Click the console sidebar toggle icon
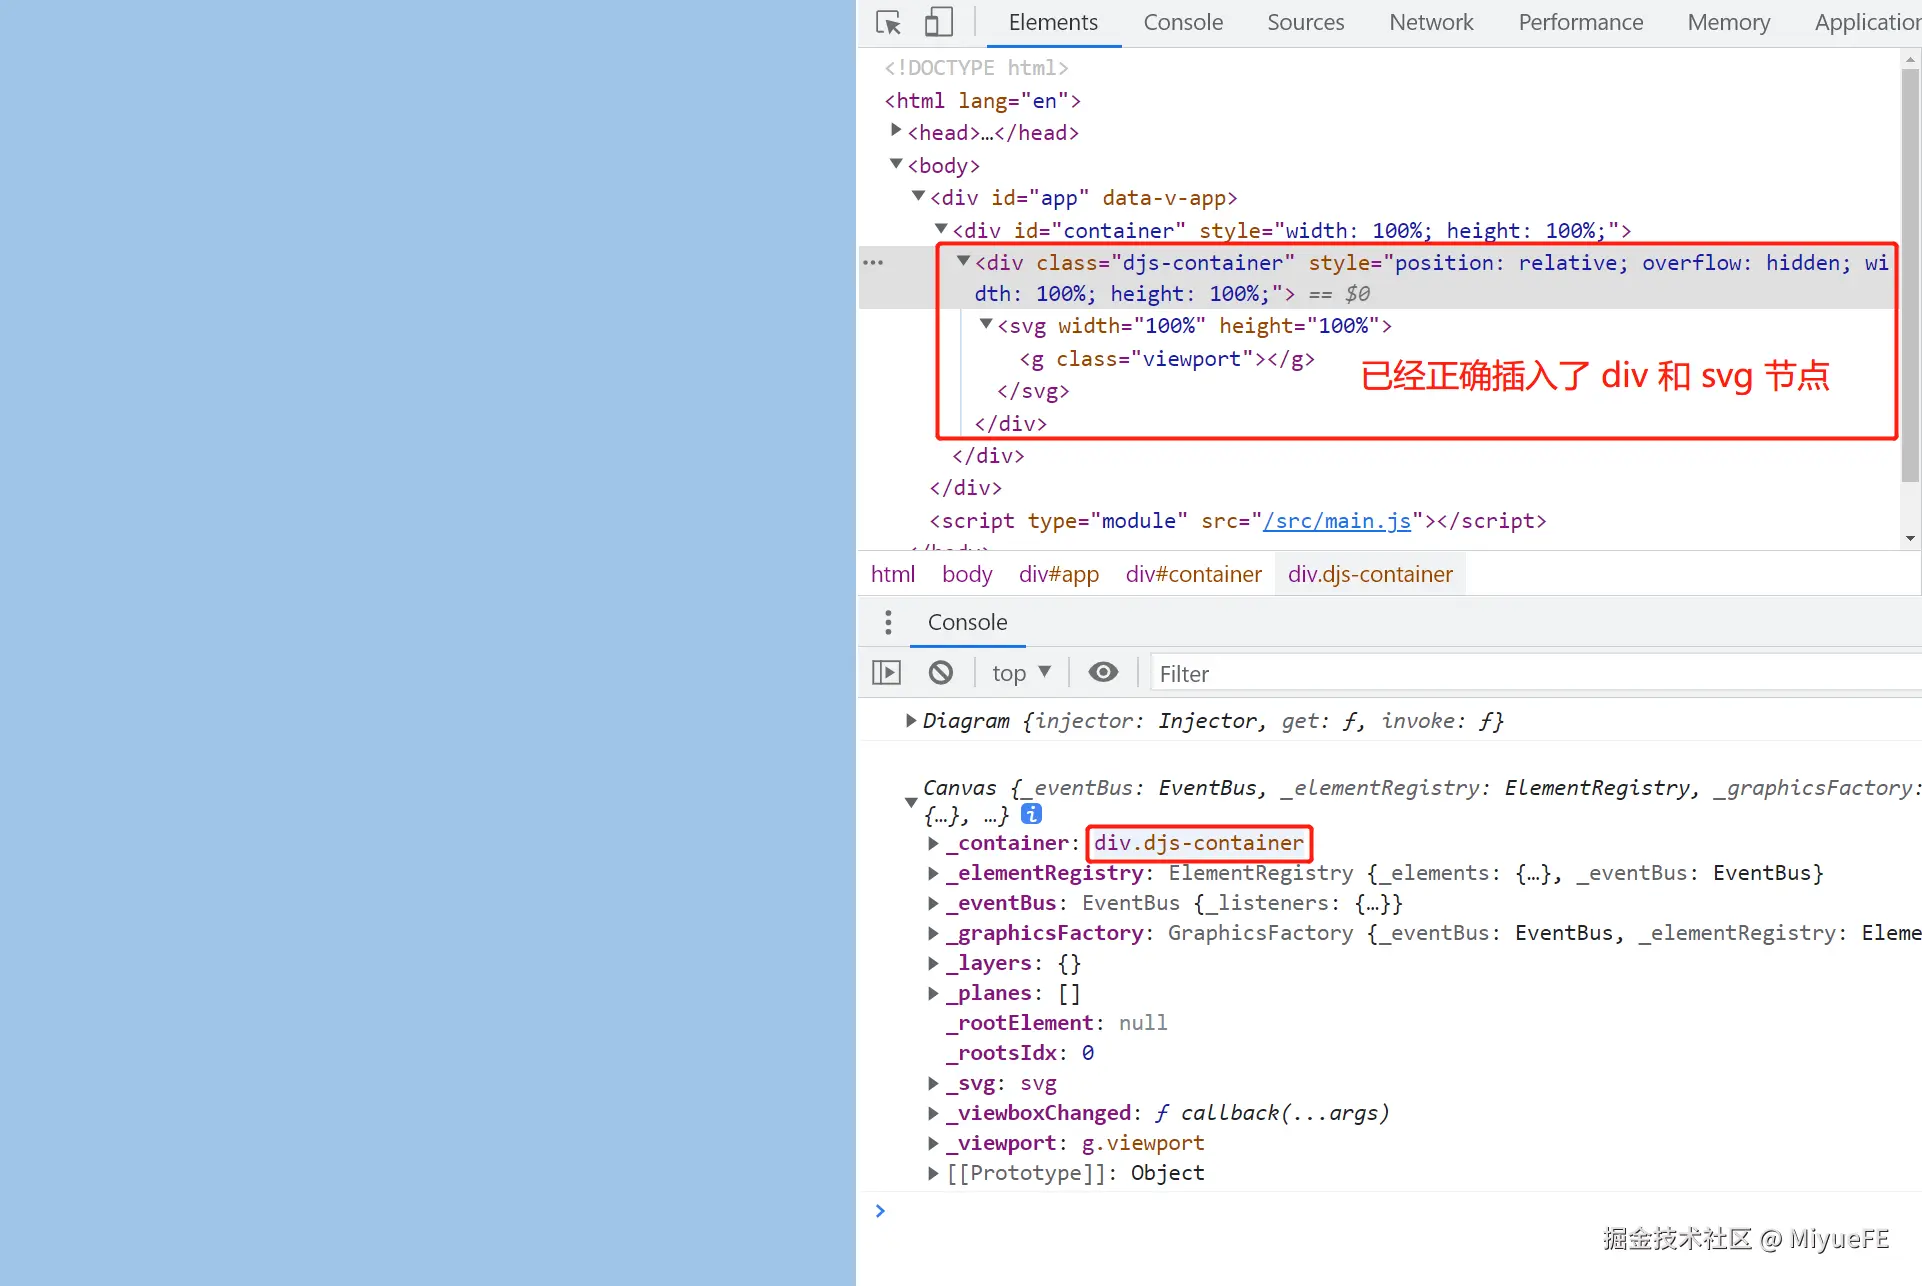This screenshot has height=1286, width=1922. click(x=886, y=673)
